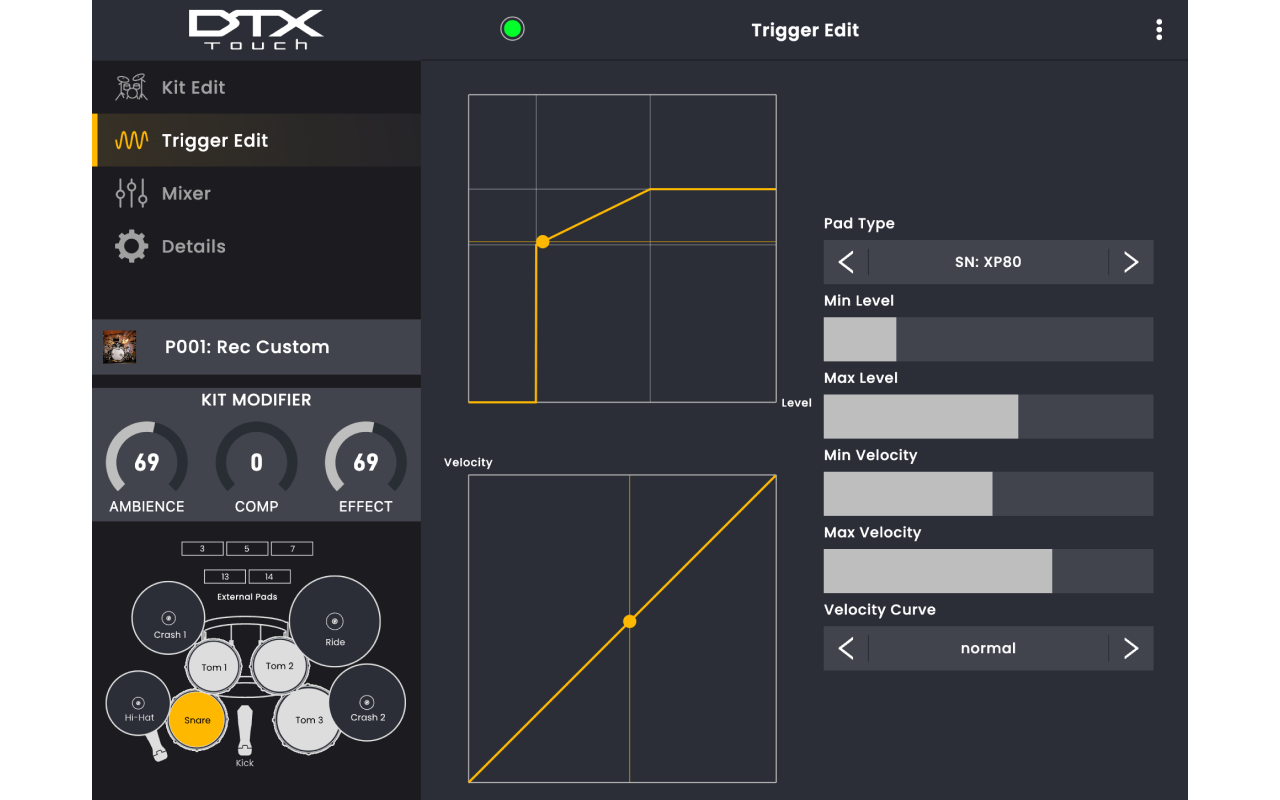Click the DTX Touch logo

255,30
